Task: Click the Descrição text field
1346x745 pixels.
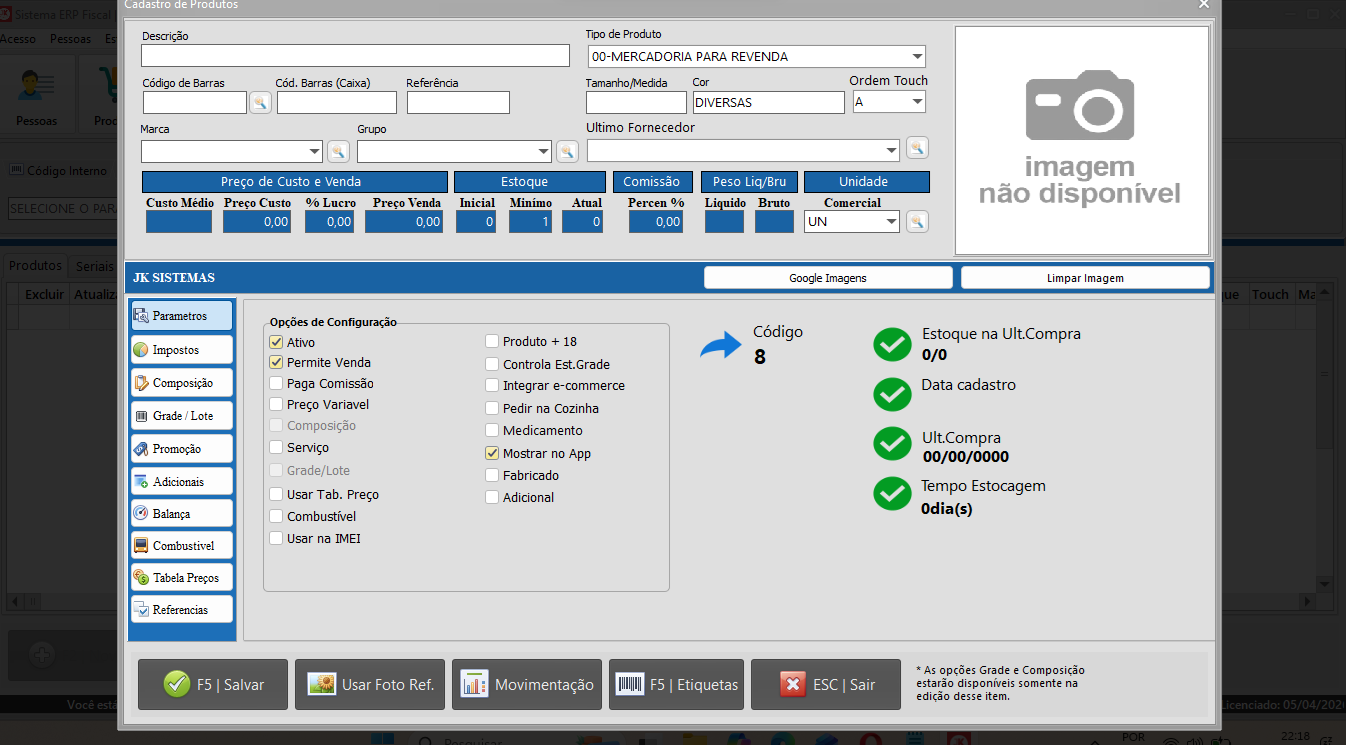Action: [355, 56]
